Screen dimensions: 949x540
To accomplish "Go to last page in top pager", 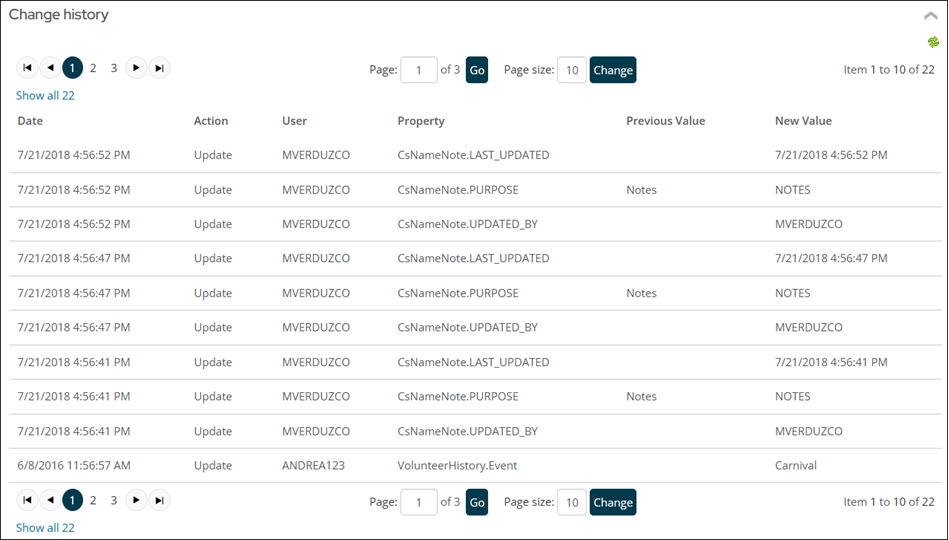I will pos(159,68).
